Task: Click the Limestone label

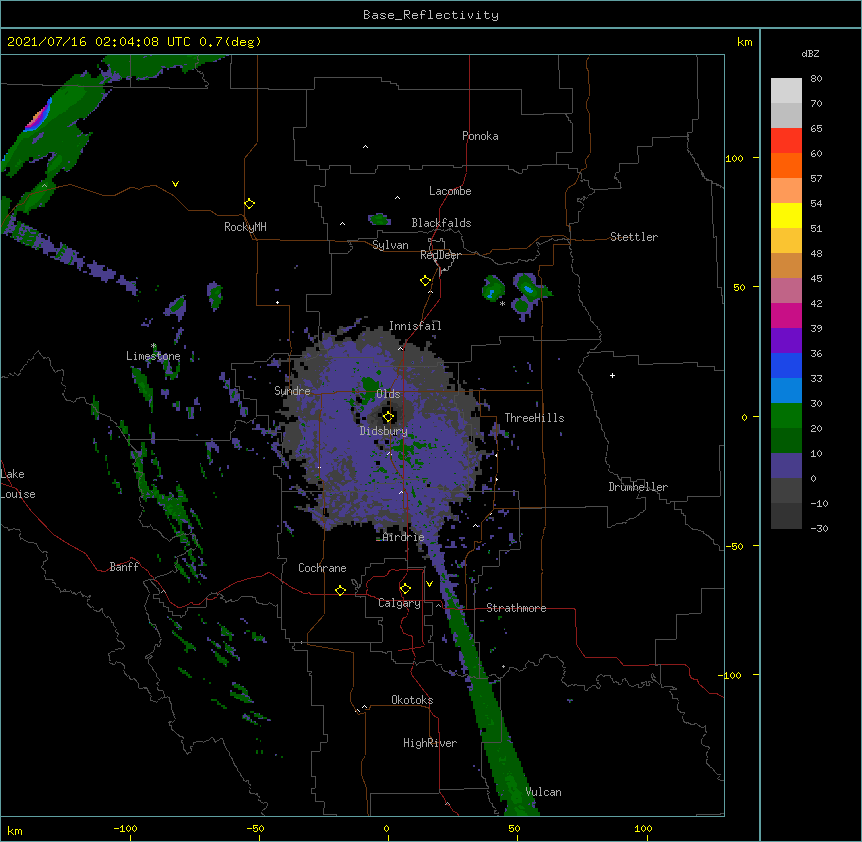Action: pos(153,356)
